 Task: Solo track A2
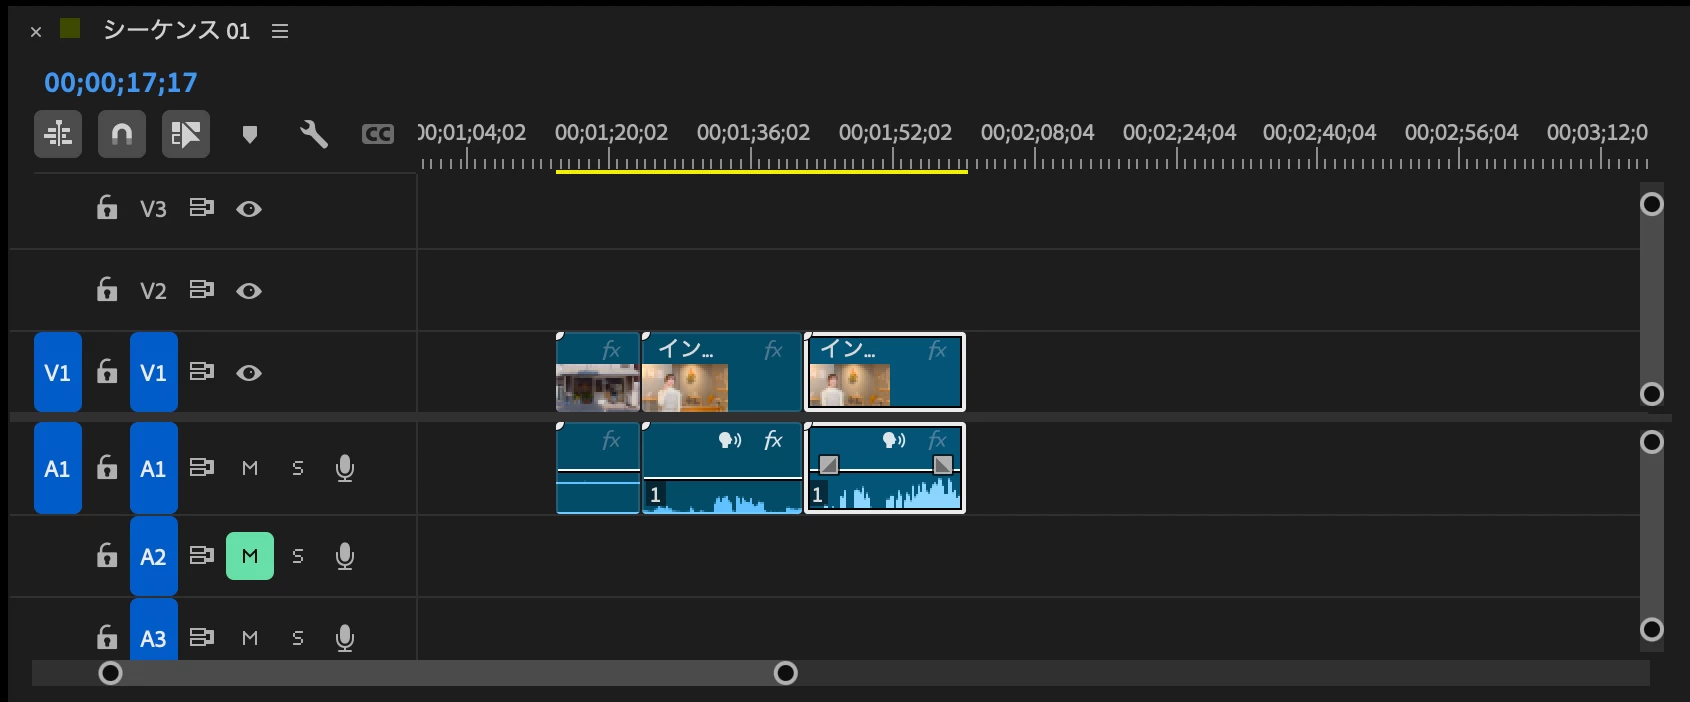pyautogui.click(x=298, y=556)
